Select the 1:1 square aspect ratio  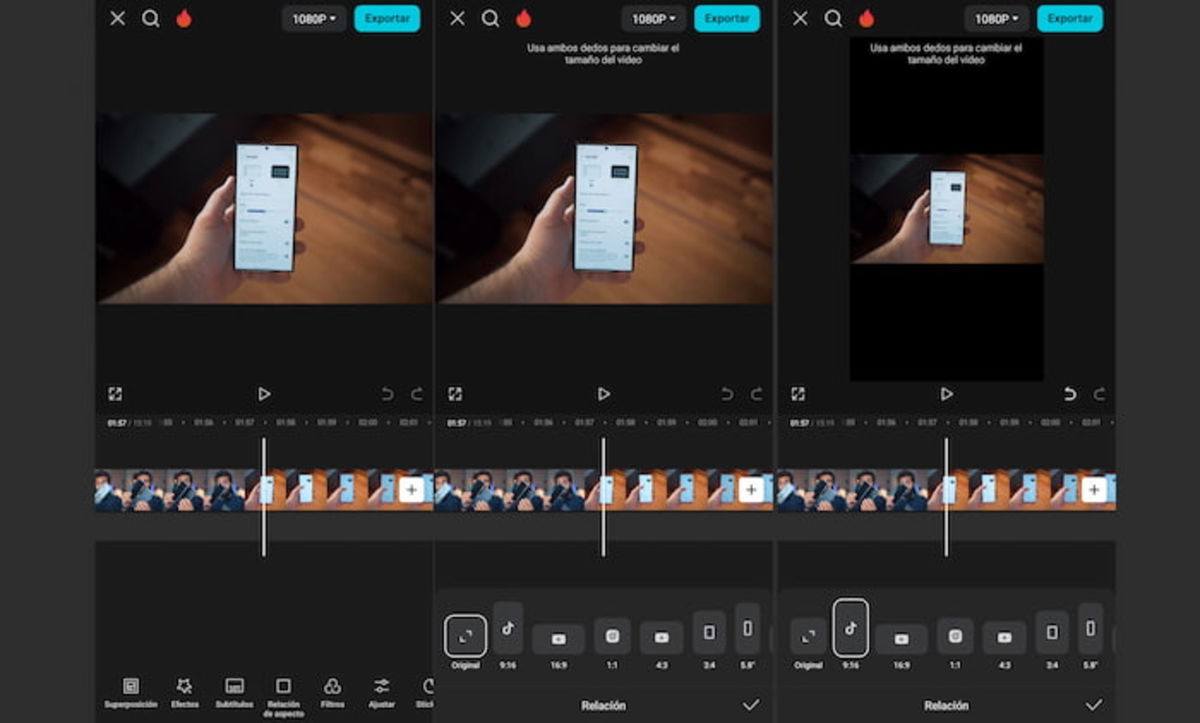(x=612, y=636)
